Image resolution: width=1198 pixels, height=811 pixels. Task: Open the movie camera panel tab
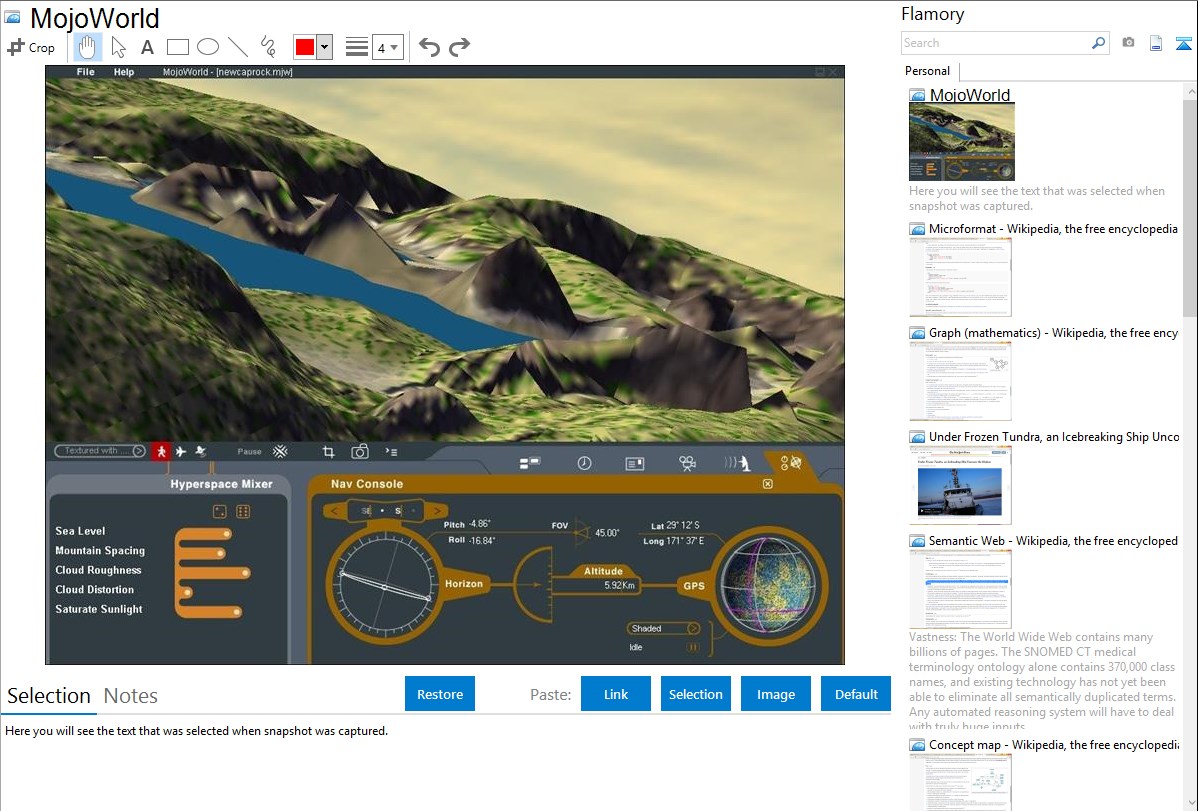[687, 463]
